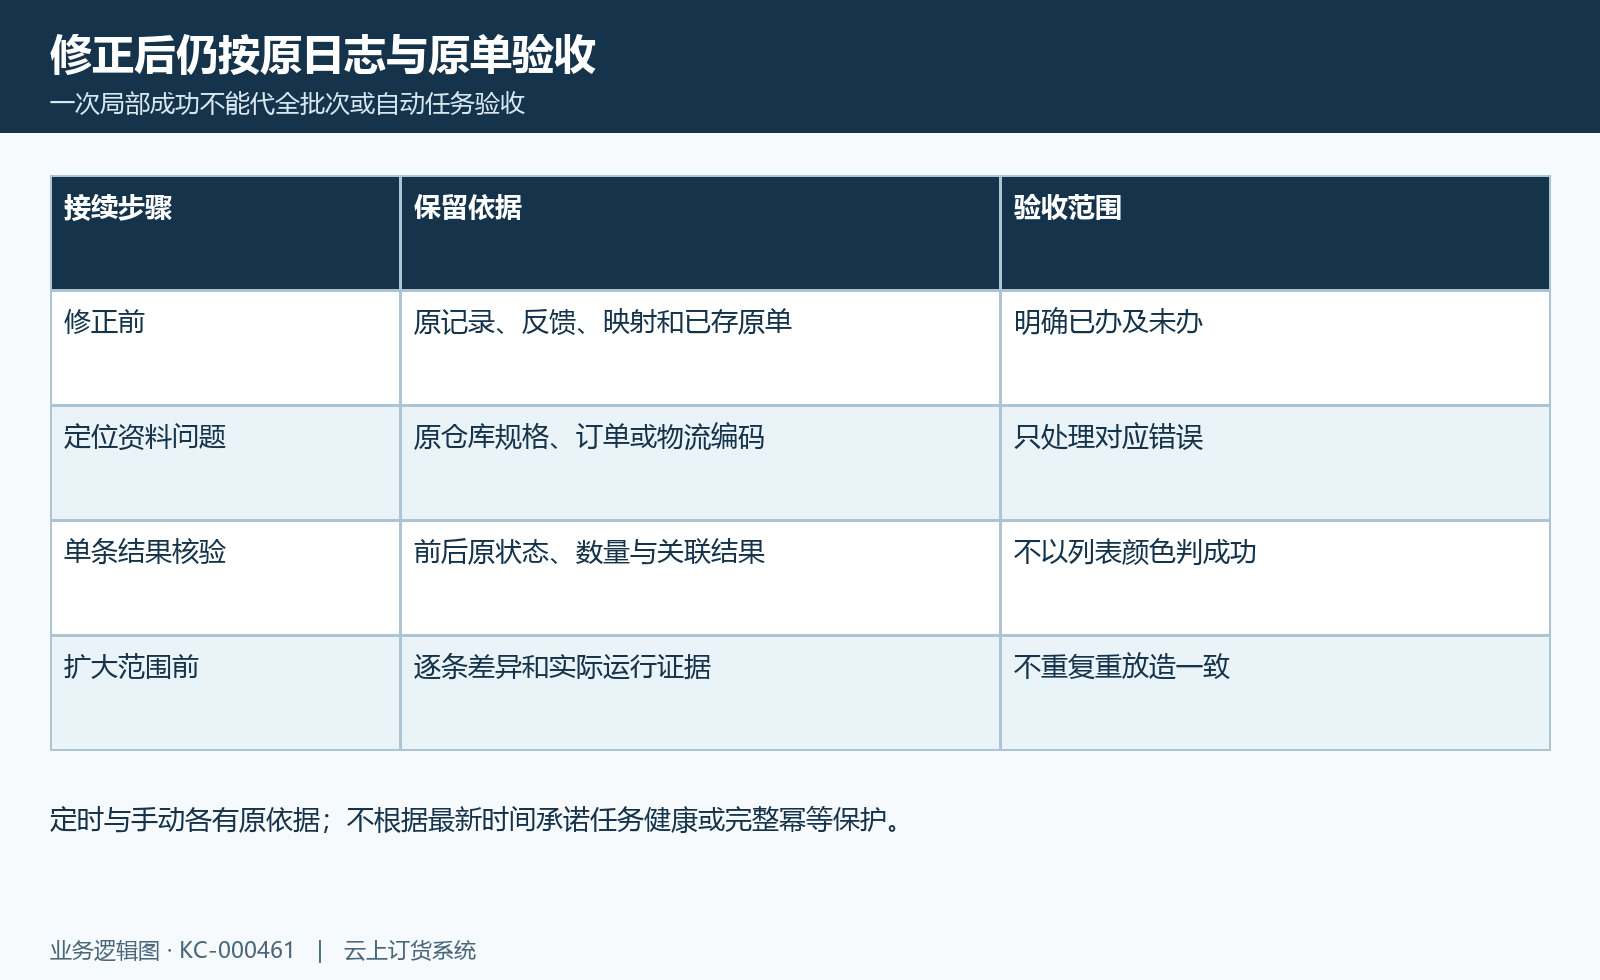Click the footer text 业务逻辑图 · KC-000461

click(173, 950)
